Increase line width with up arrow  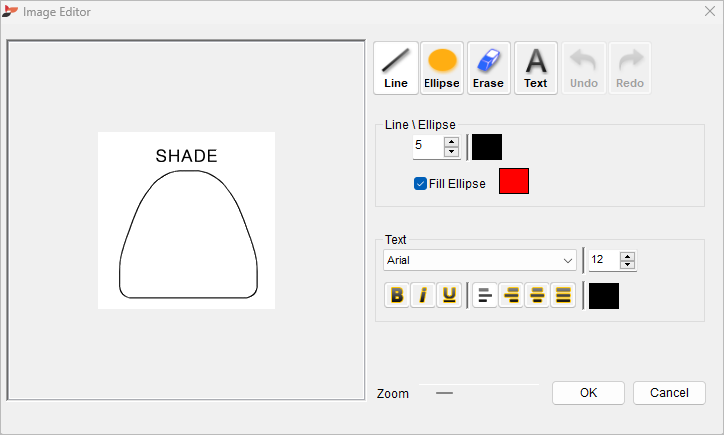451,142
